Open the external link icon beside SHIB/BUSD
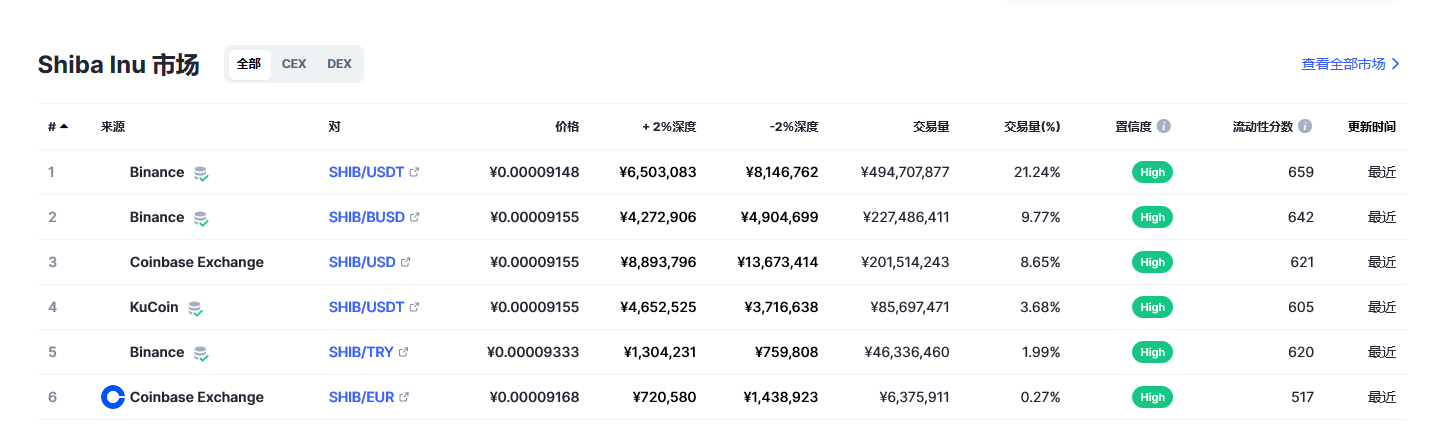 coord(415,217)
